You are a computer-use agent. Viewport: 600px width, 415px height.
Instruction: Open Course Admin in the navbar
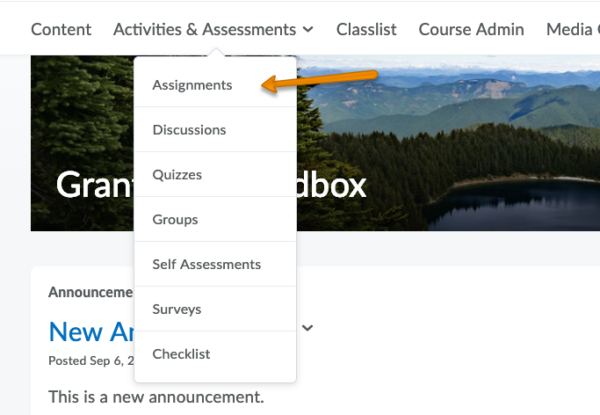click(x=470, y=29)
